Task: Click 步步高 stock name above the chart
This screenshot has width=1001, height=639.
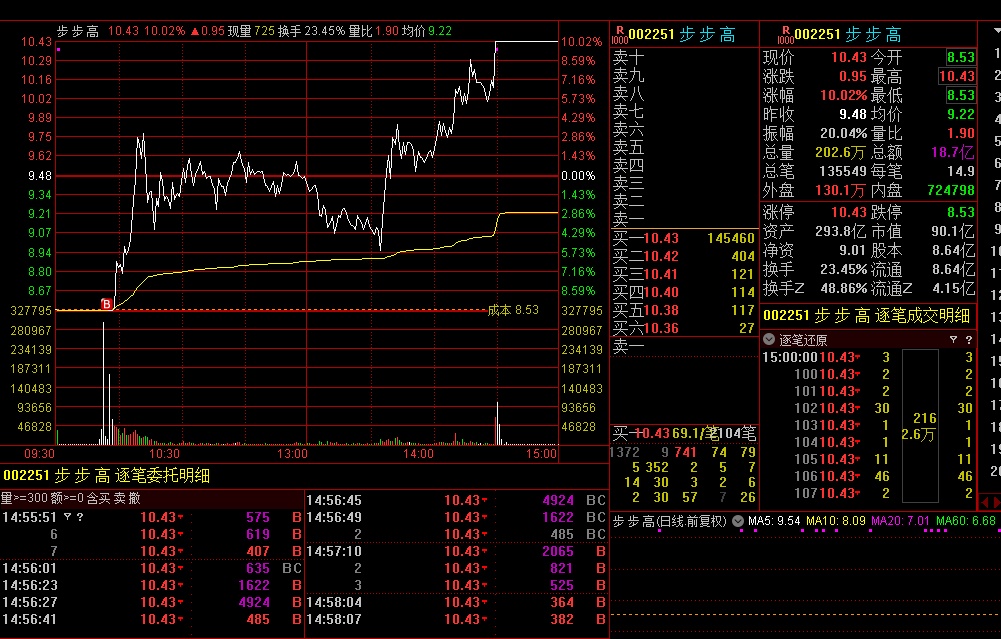Action: tap(78, 31)
